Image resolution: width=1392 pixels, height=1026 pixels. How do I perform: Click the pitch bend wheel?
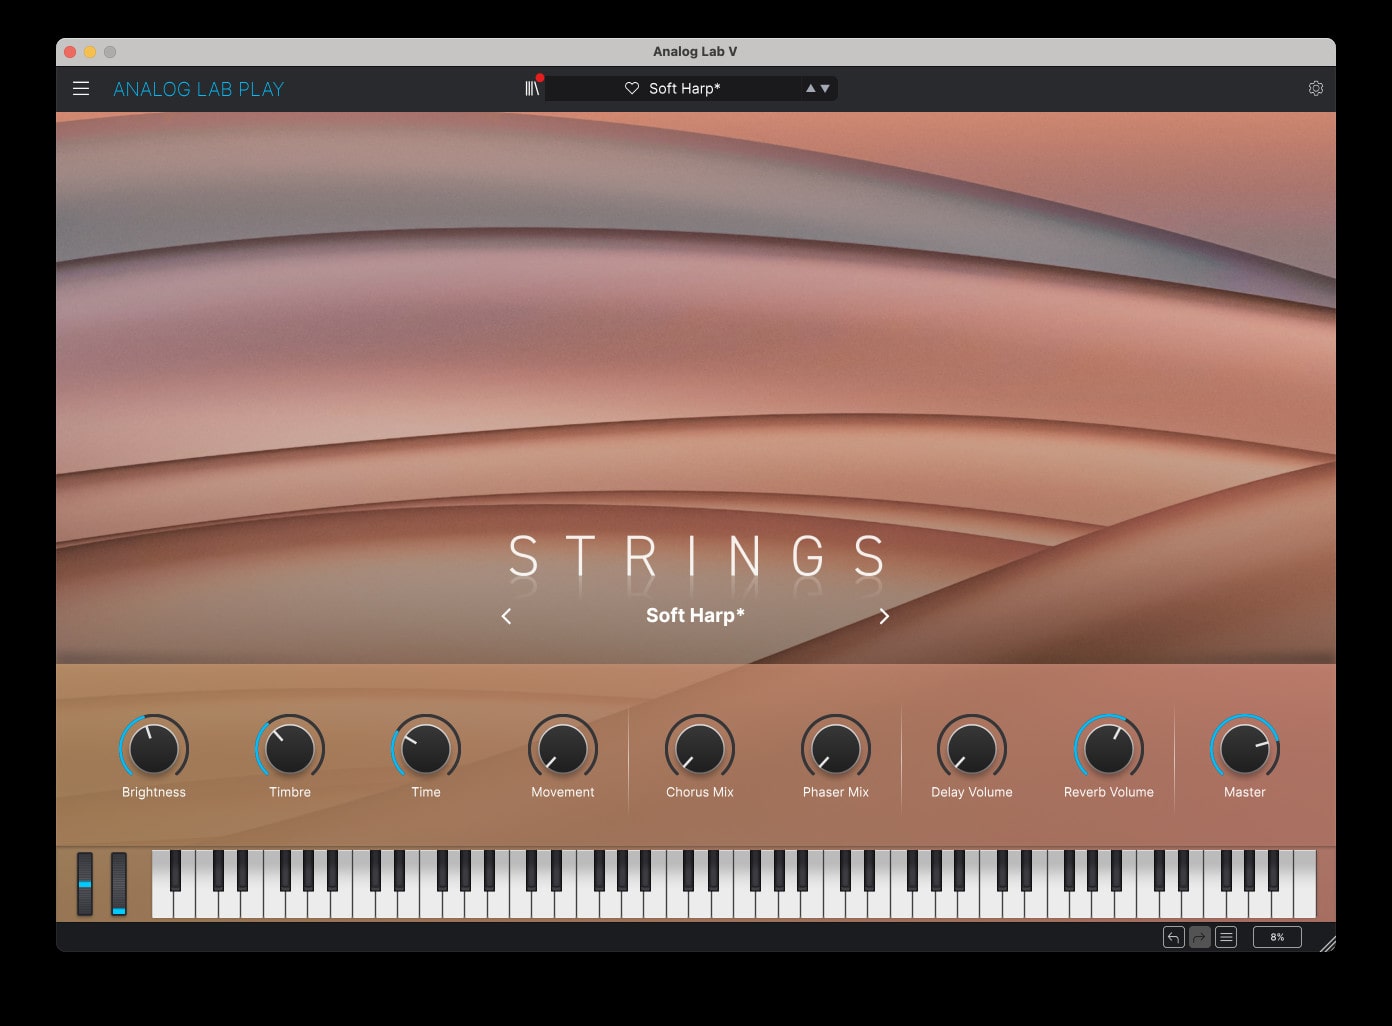(x=85, y=884)
